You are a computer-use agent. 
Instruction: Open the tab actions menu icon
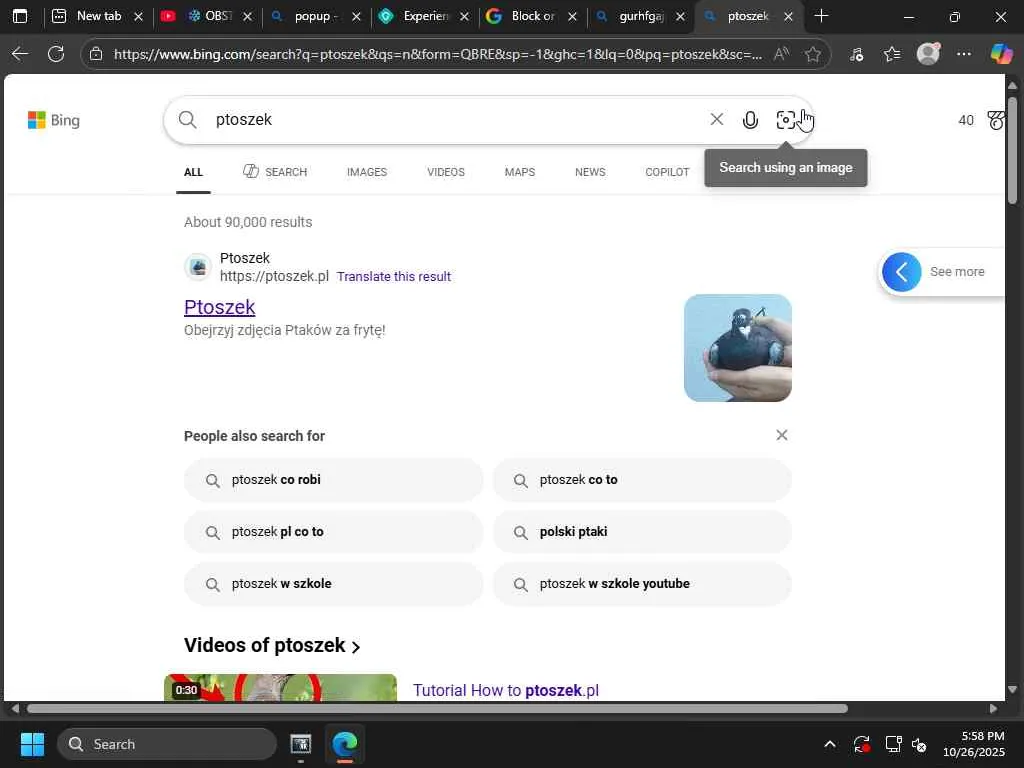pyautogui.click(x=20, y=16)
